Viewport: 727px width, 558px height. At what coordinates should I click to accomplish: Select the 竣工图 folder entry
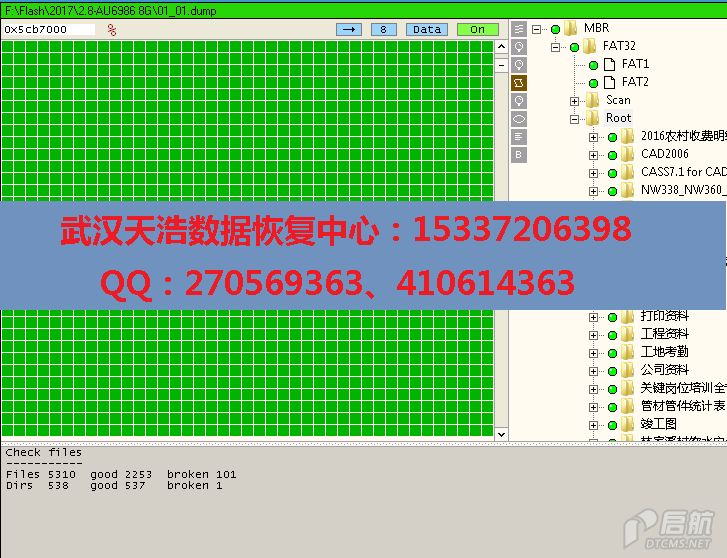(658, 424)
